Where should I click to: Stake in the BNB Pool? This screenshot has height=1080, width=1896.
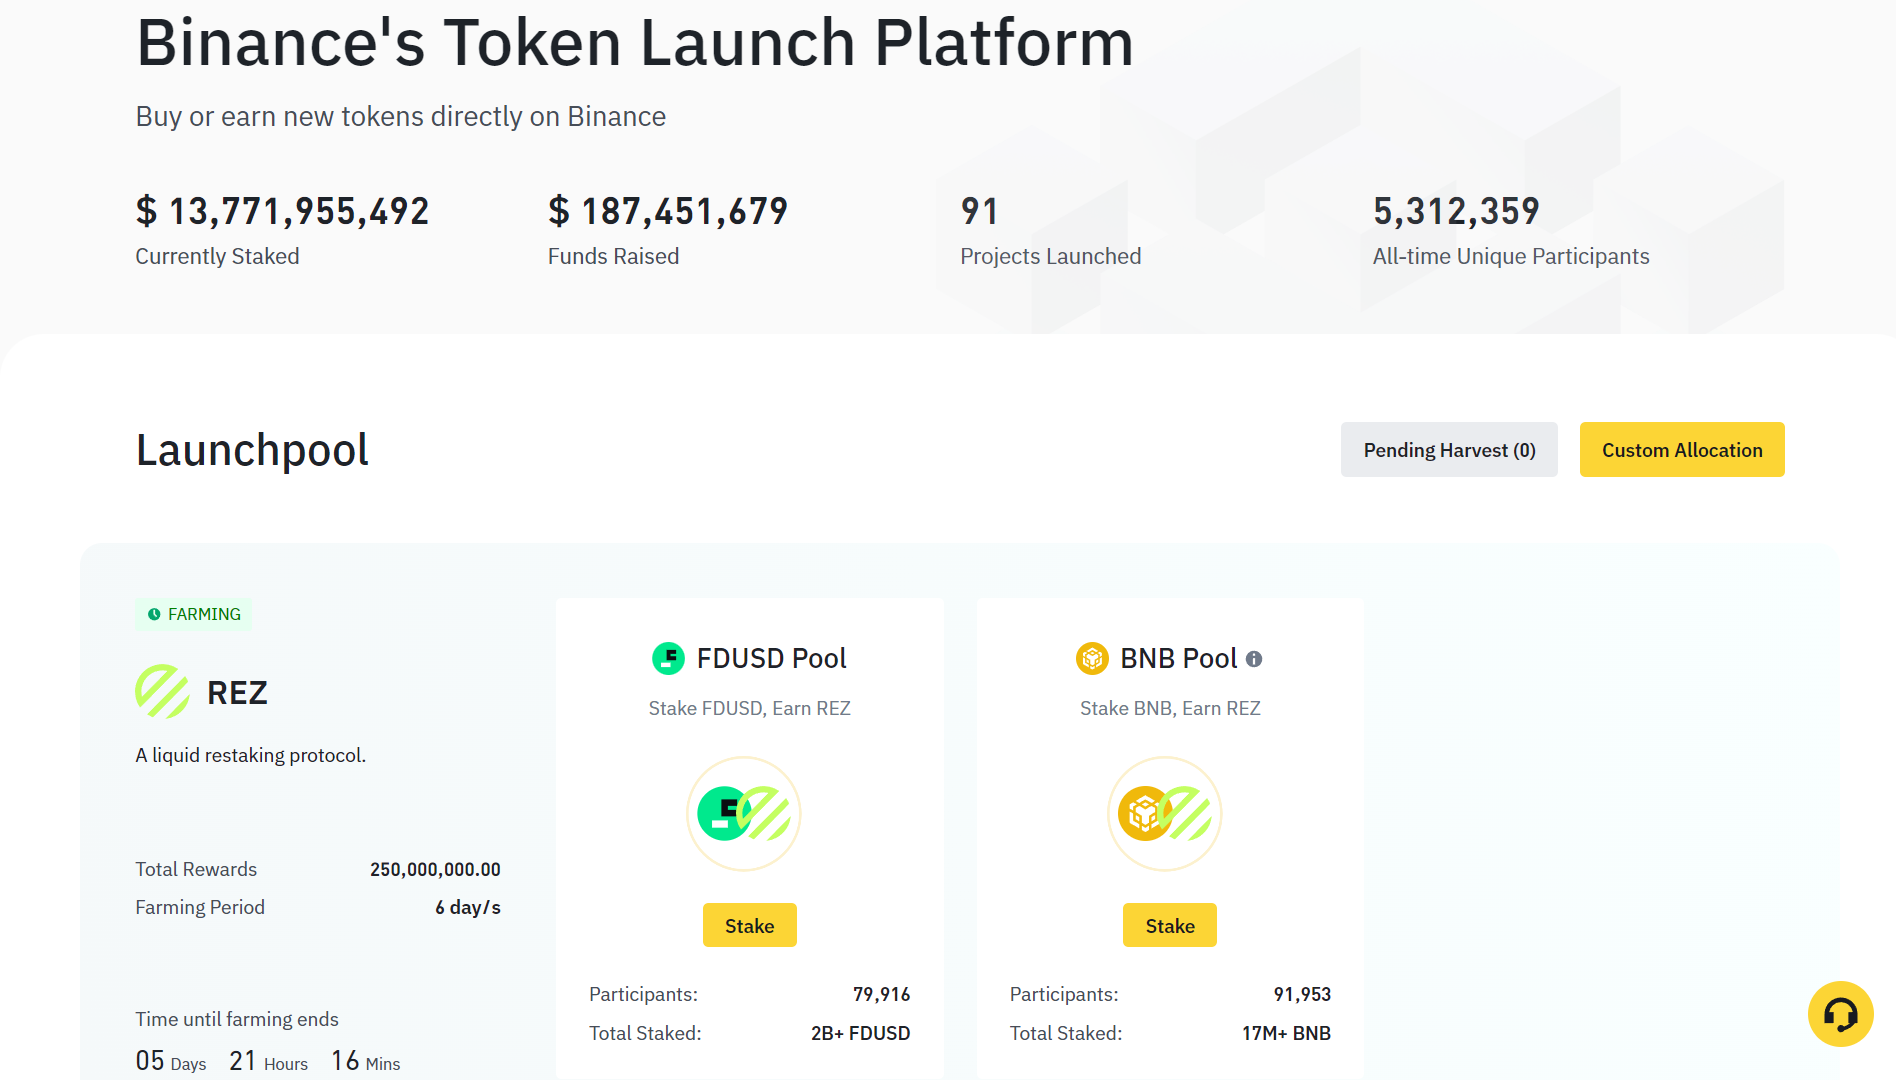1170,926
